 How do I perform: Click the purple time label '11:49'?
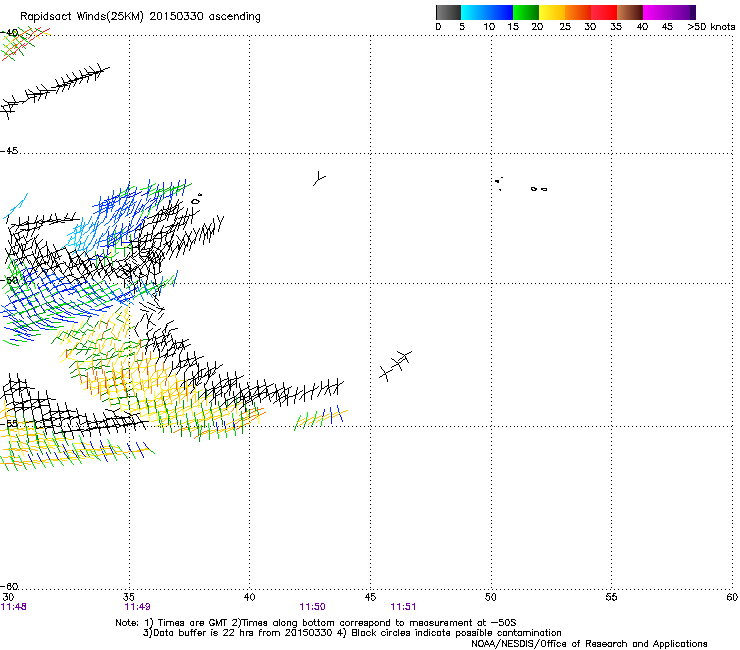point(137,607)
